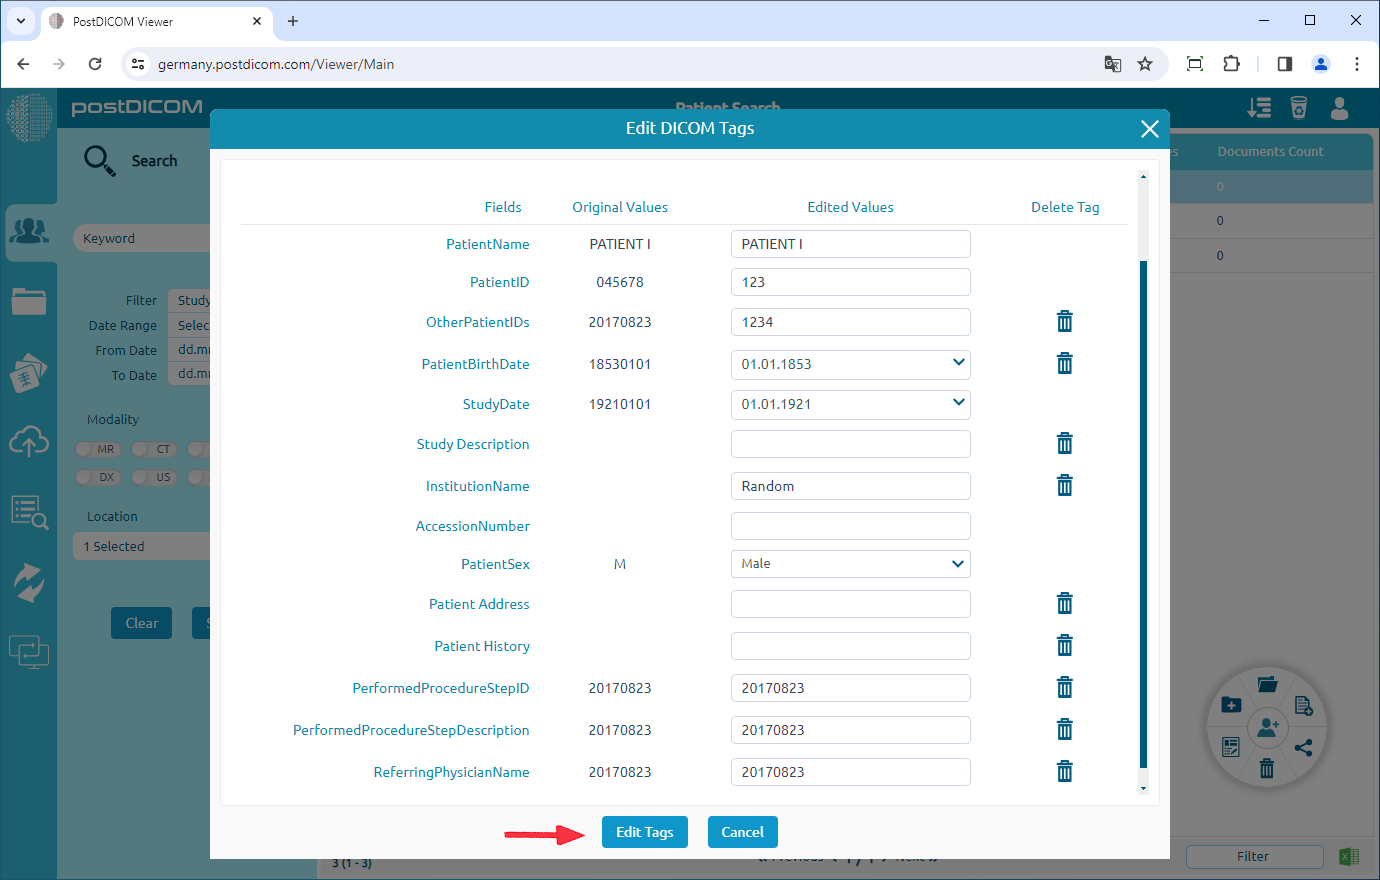Image resolution: width=1380 pixels, height=880 pixels.
Task: Open the cloud upload sidebar icon
Action: coord(29,440)
